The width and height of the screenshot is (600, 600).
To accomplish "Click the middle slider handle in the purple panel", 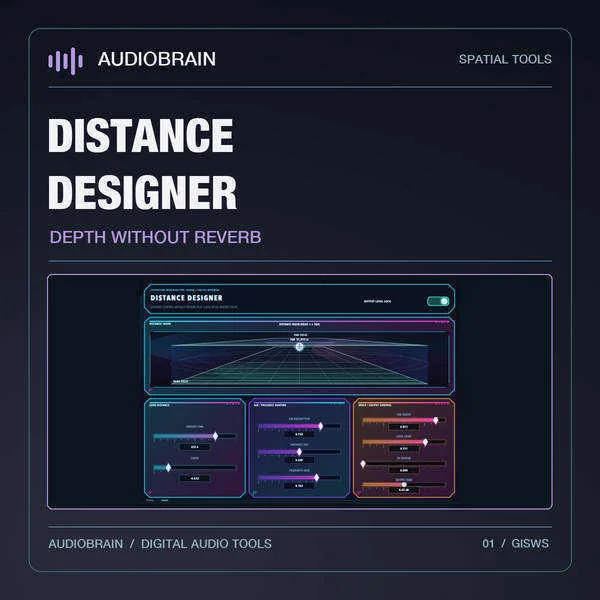I will pos(299,452).
